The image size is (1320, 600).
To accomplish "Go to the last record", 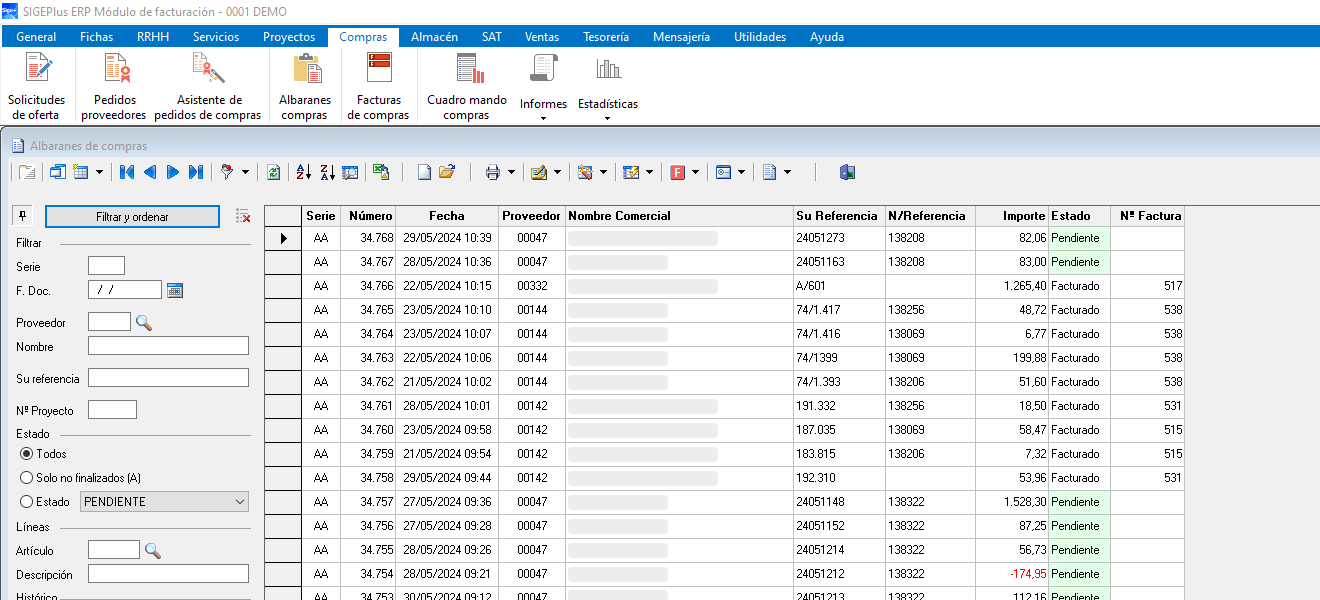I will click(x=195, y=172).
